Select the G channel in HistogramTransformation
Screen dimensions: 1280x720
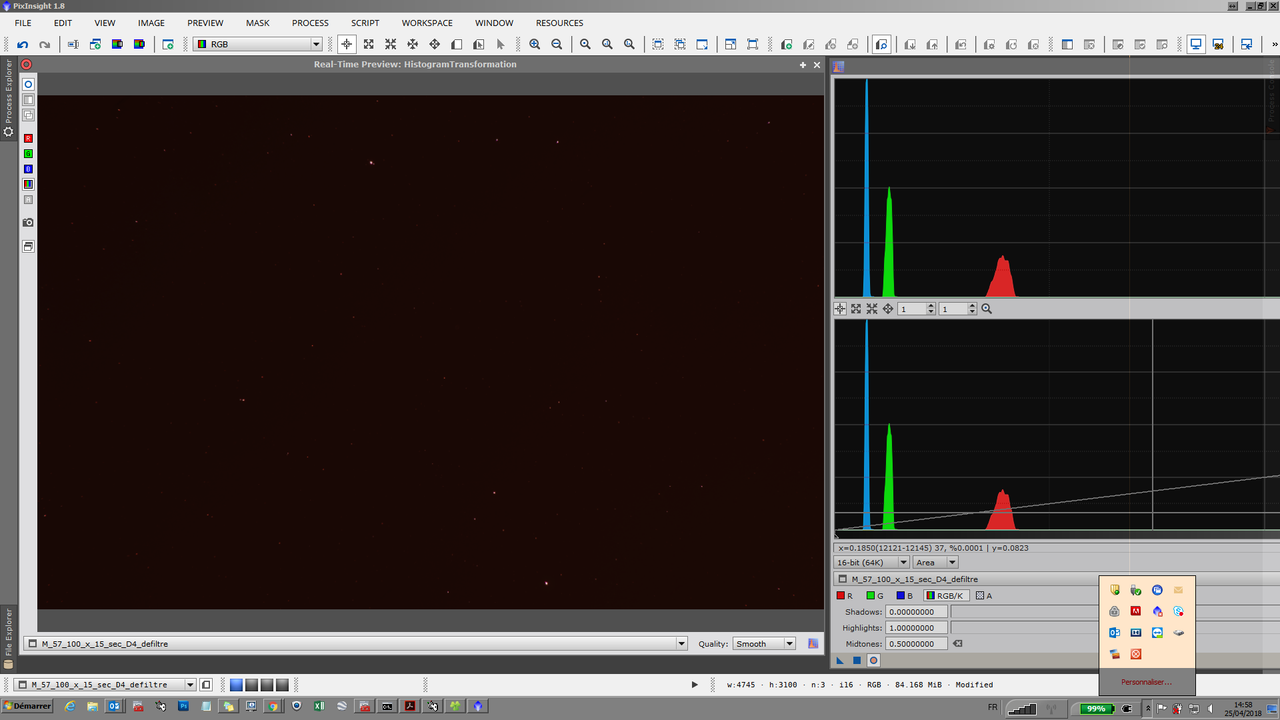pyautogui.click(x=875, y=596)
